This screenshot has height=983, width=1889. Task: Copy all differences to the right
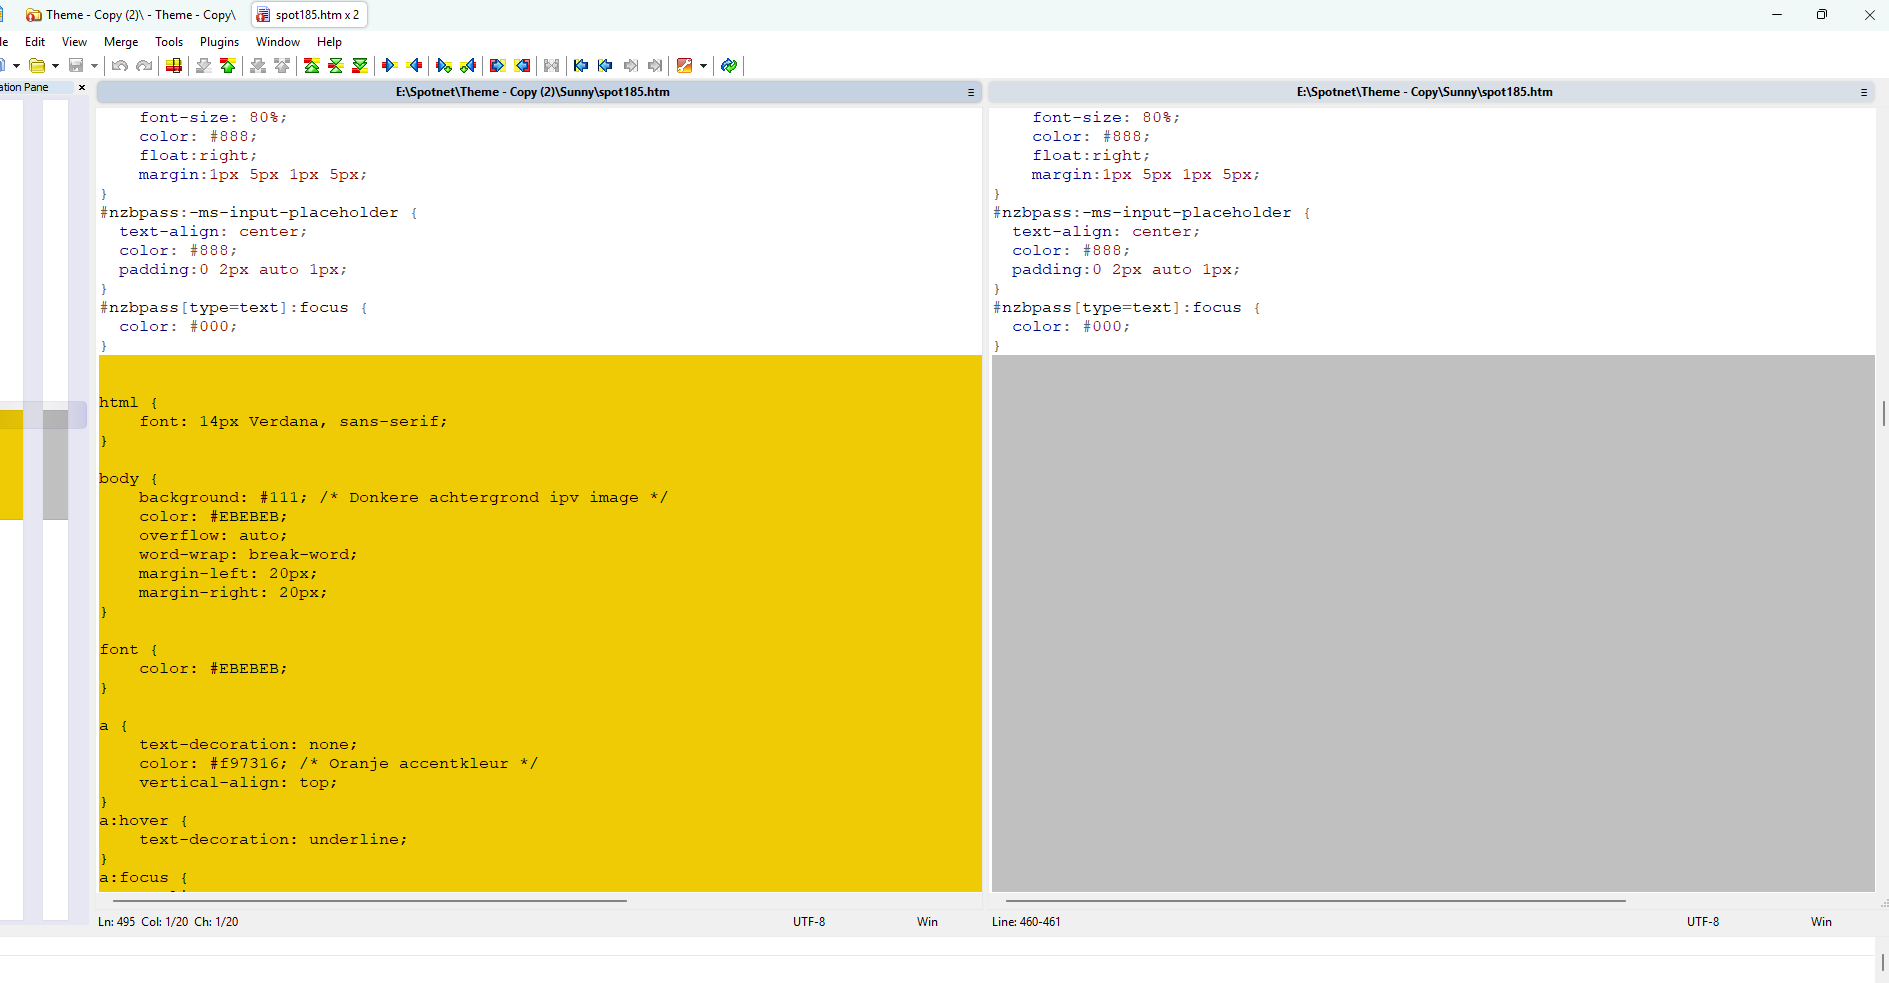click(497, 66)
